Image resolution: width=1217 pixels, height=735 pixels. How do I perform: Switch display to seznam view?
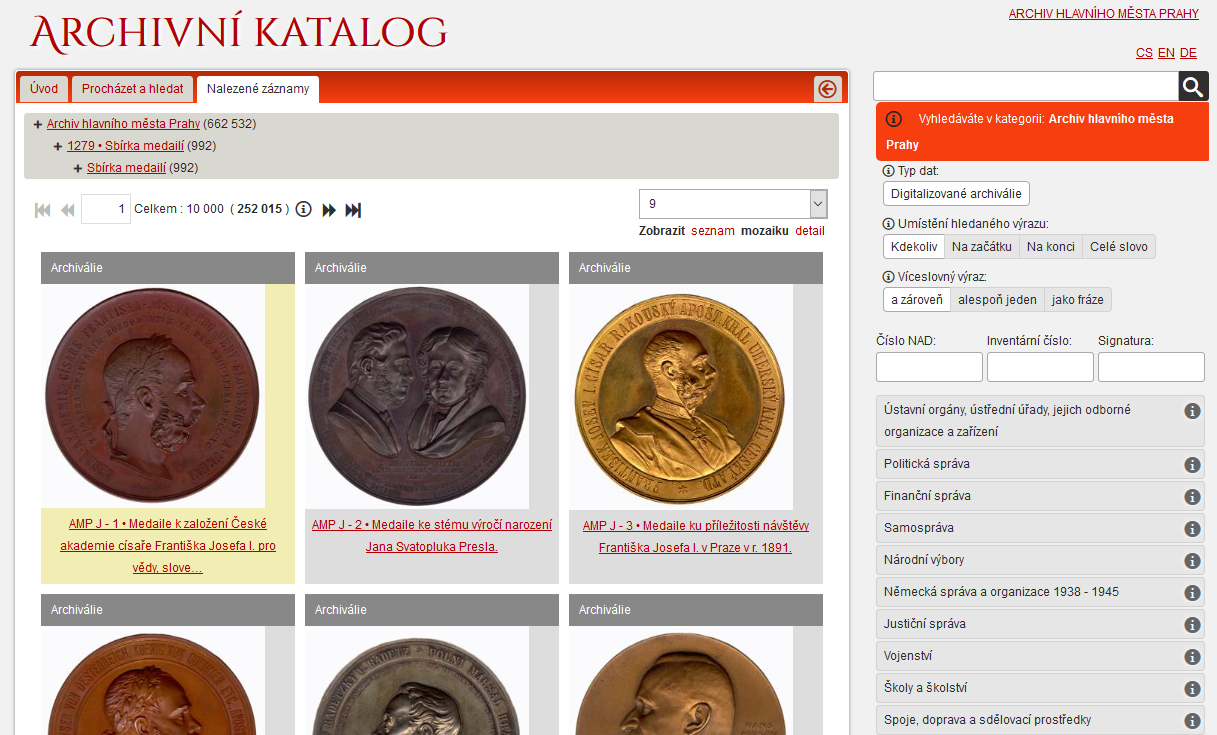[713, 231]
